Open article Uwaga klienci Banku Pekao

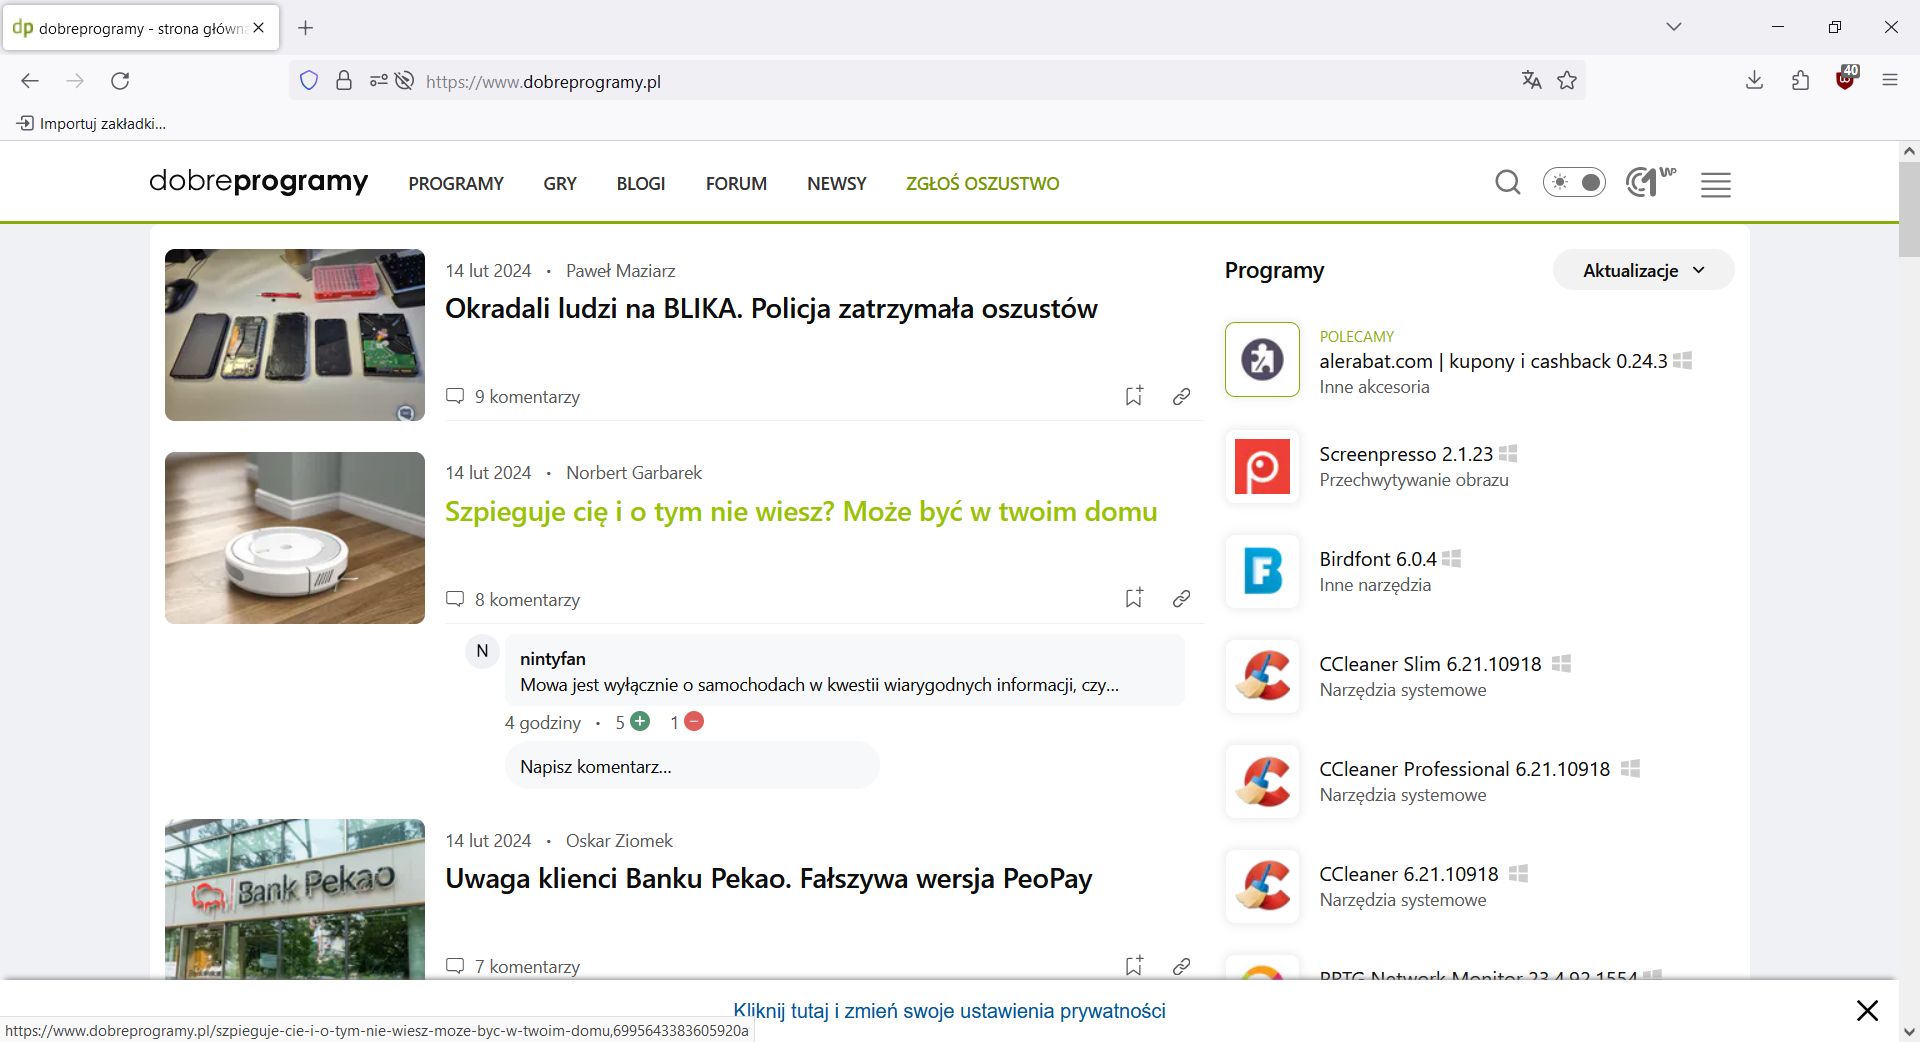(768, 879)
